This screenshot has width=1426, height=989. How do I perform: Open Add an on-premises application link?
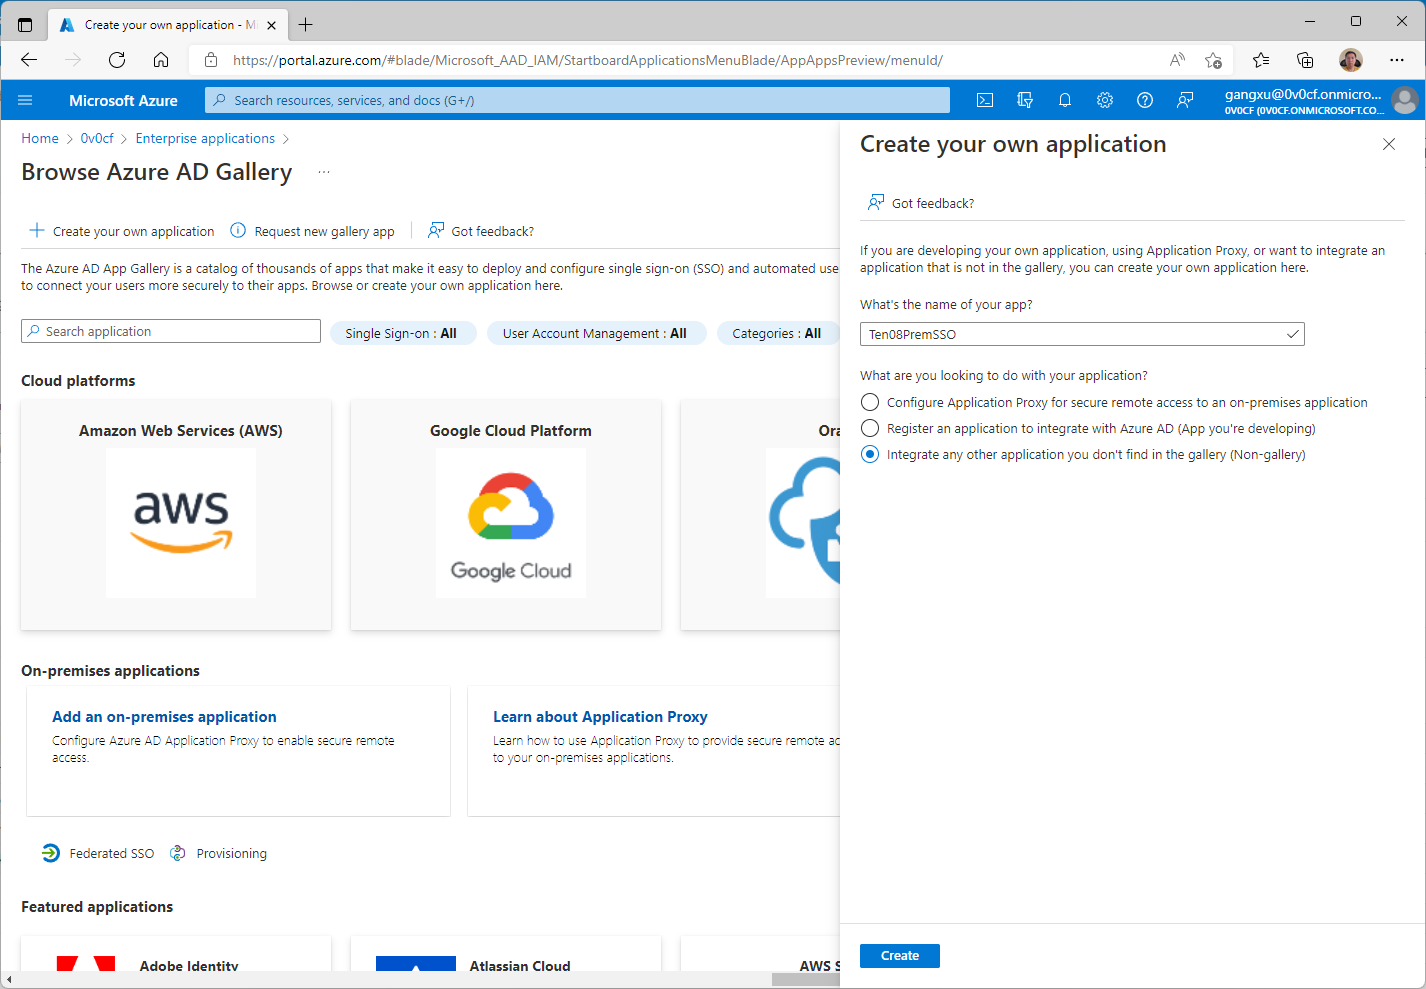click(164, 716)
